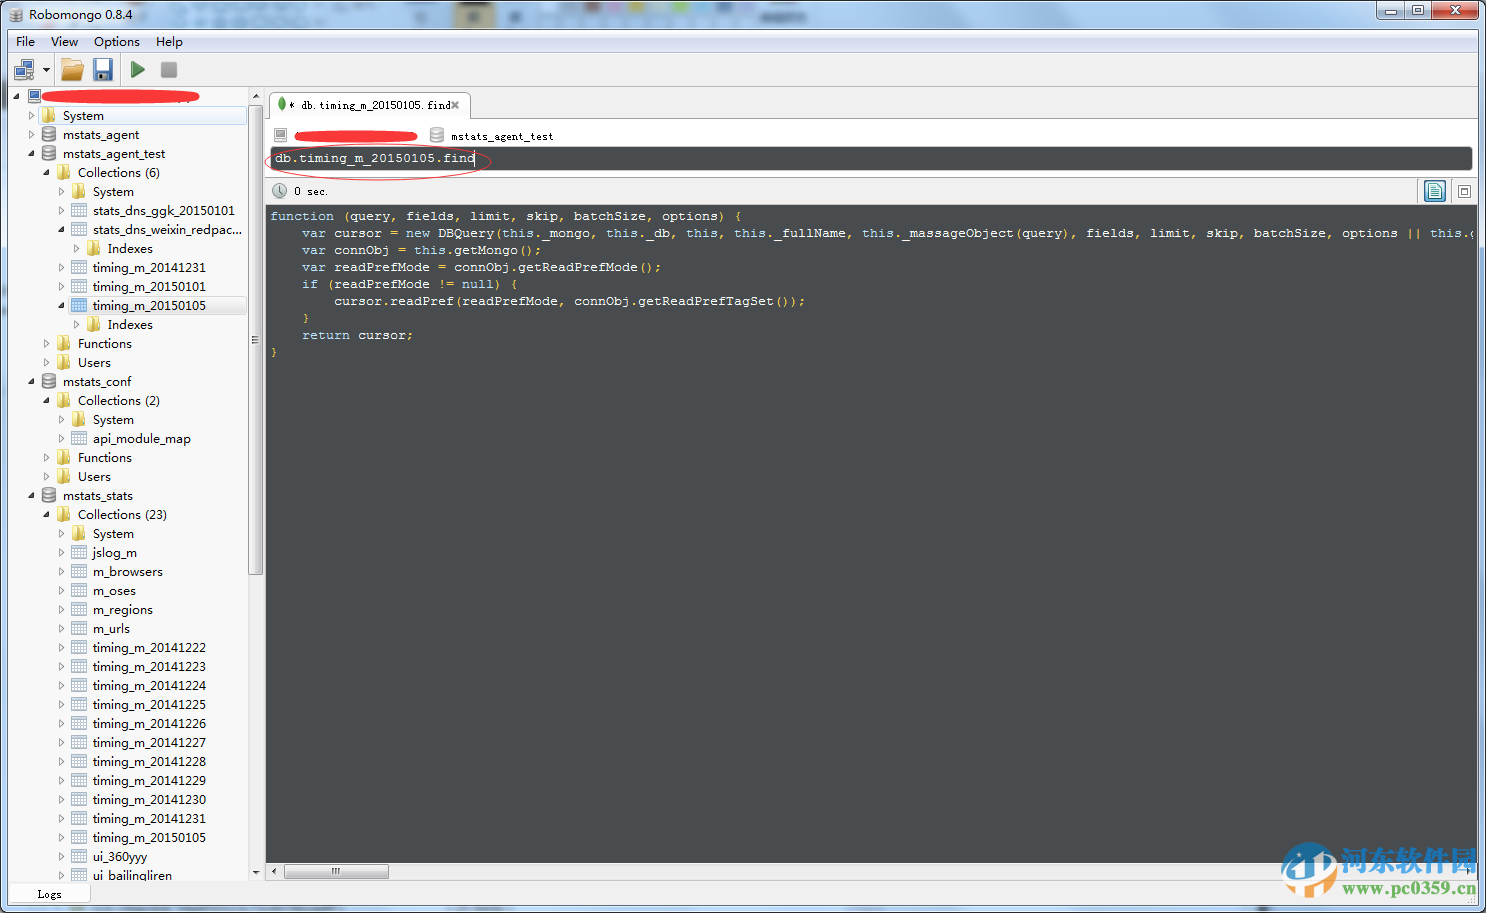Collapse the mstats_agent_test database
The width and height of the screenshot is (1486, 913).
click(x=31, y=154)
